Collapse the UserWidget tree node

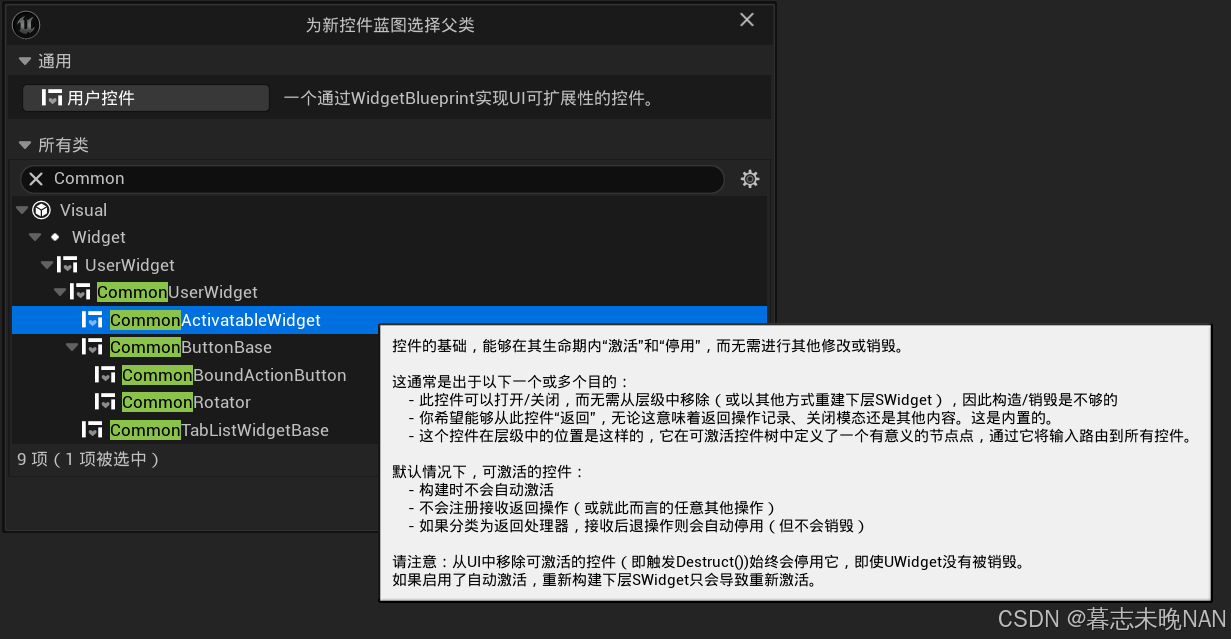47,265
